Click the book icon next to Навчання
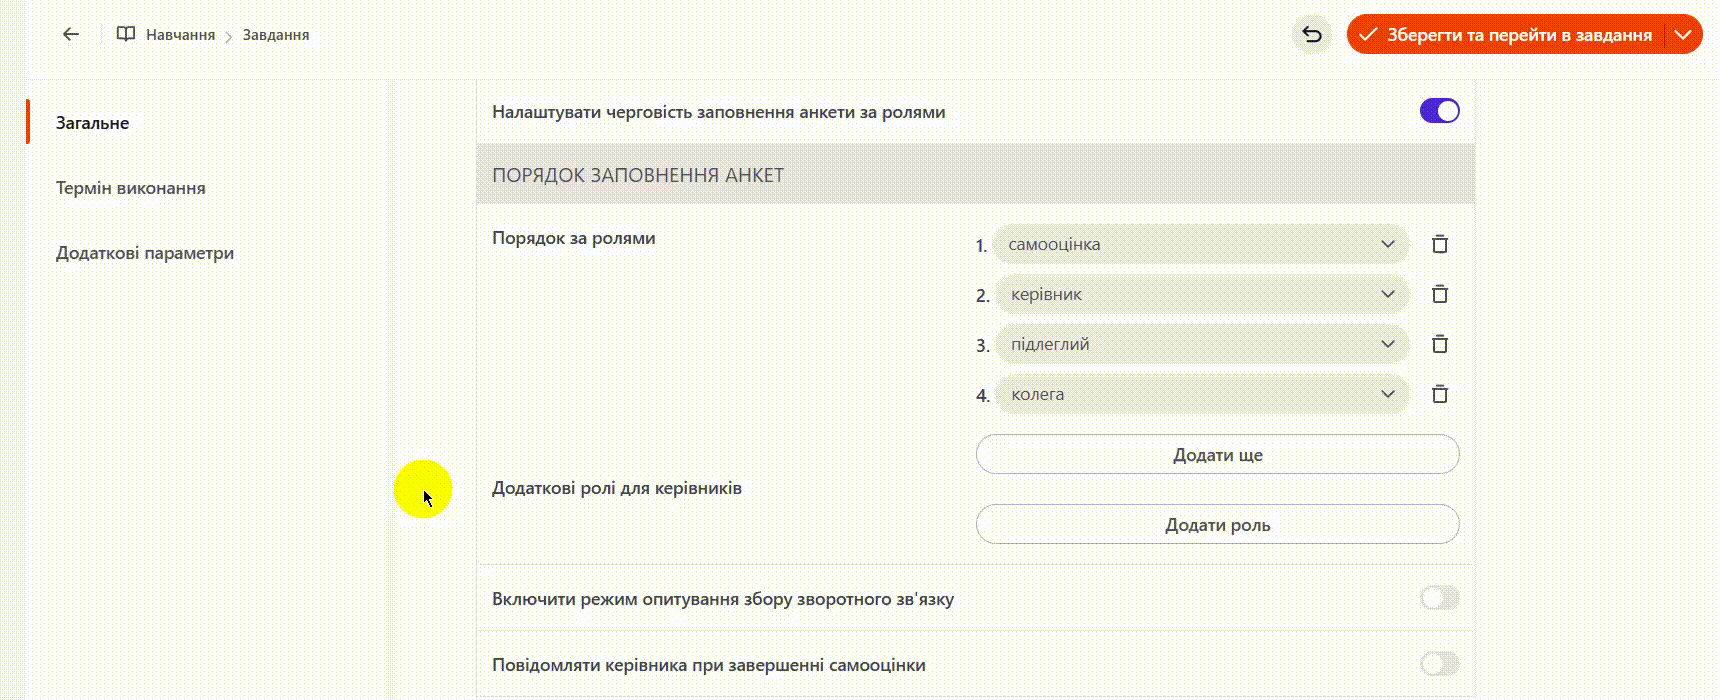 126,34
